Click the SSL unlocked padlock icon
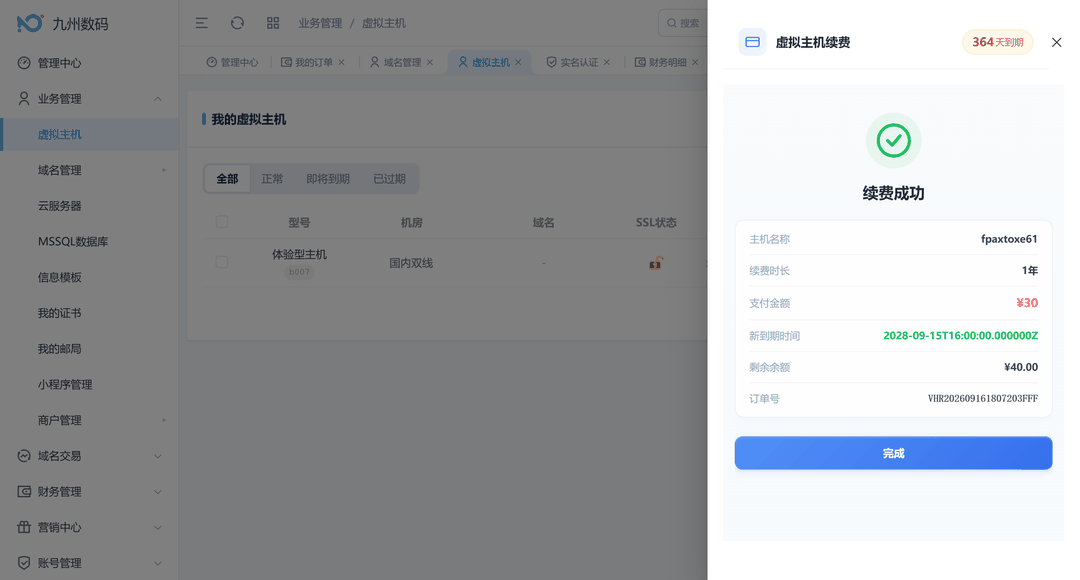Image resolution: width=1080 pixels, height=580 pixels. click(x=656, y=262)
